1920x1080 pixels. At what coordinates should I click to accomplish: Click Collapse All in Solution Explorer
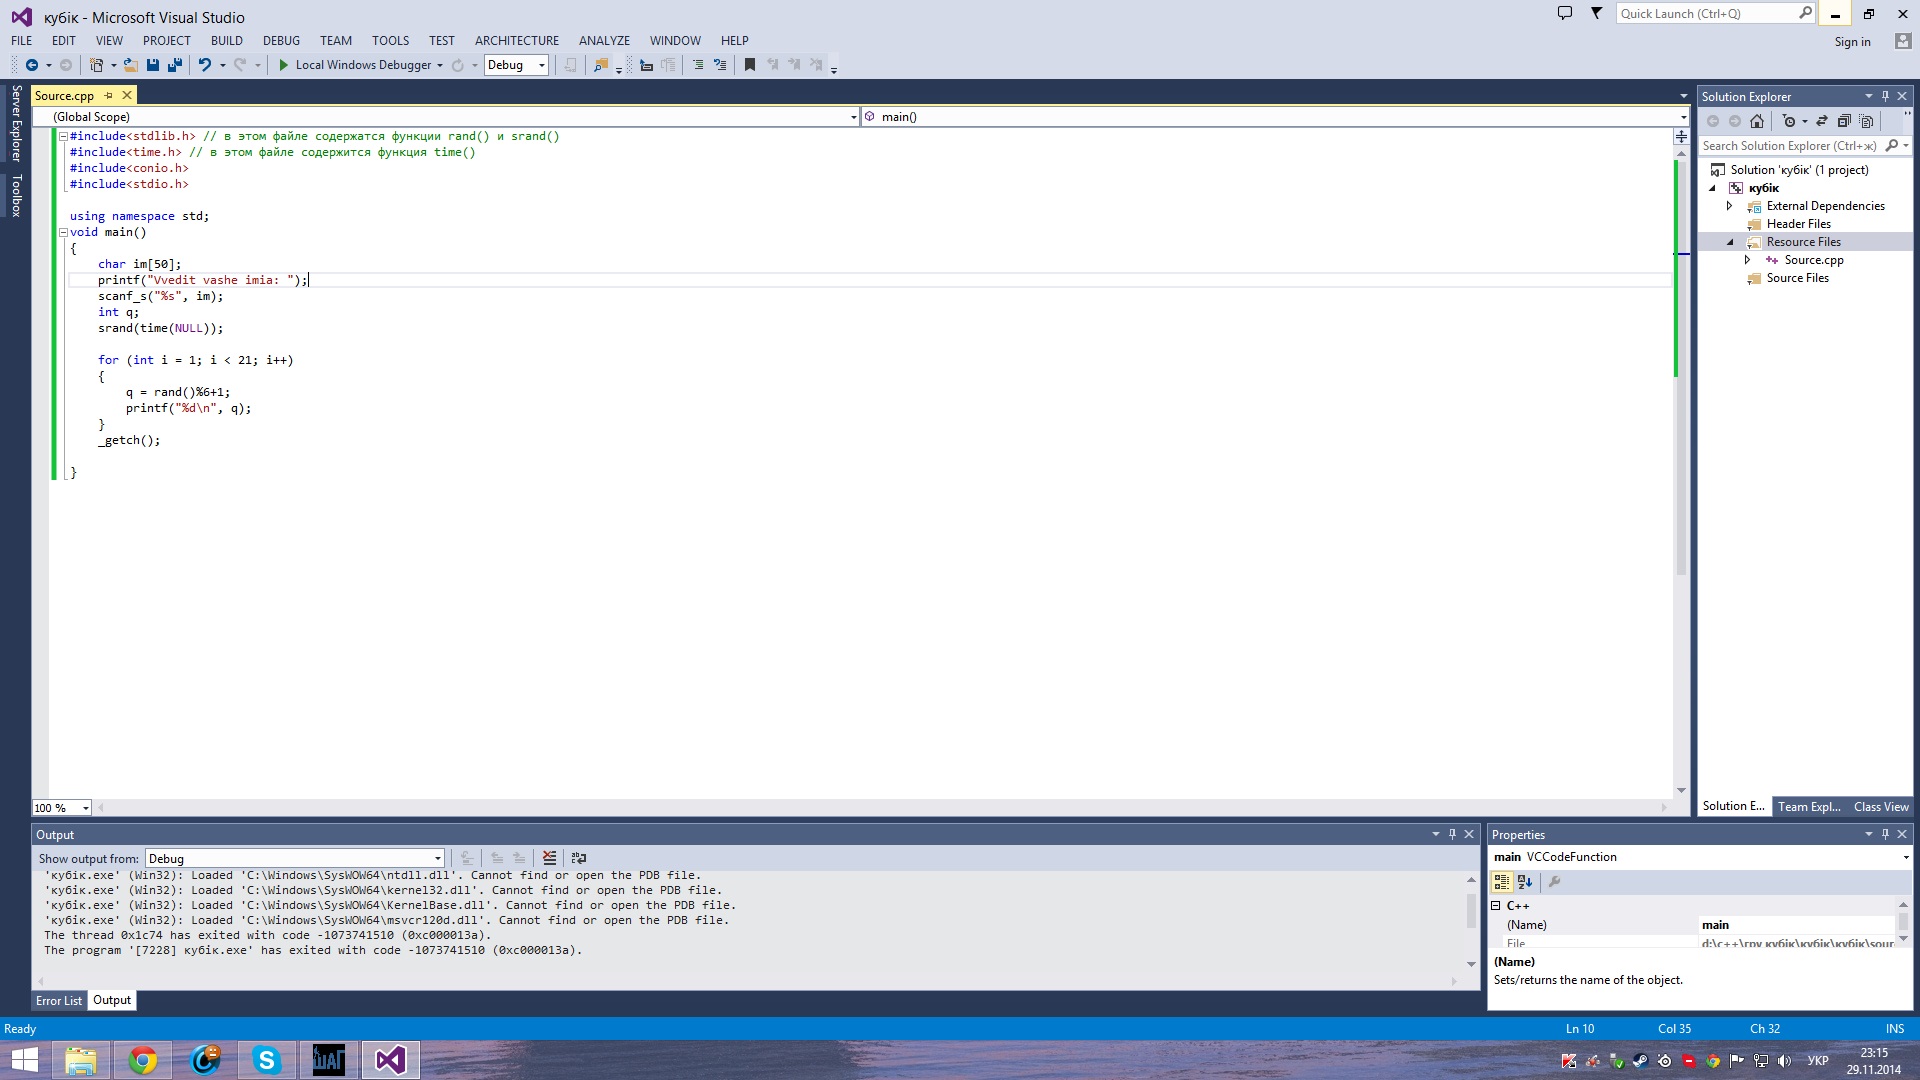1844,121
